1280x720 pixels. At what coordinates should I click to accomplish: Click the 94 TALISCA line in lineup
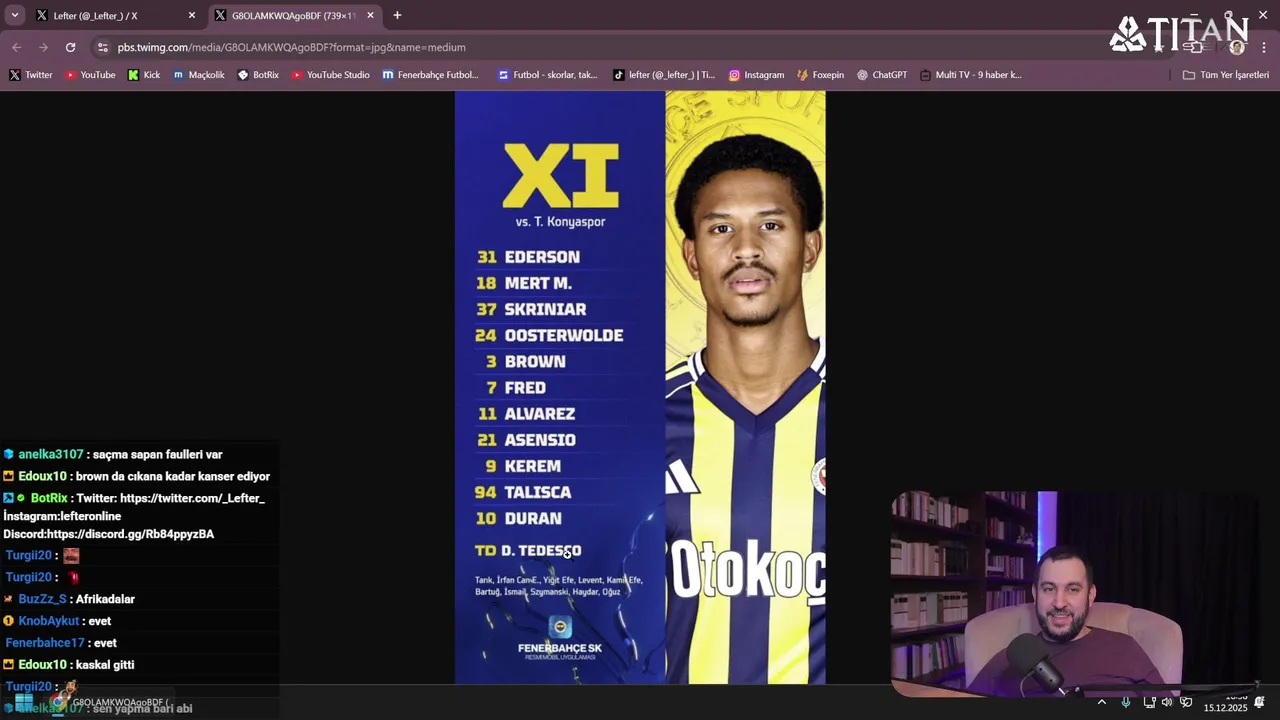click(x=523, y=492)
